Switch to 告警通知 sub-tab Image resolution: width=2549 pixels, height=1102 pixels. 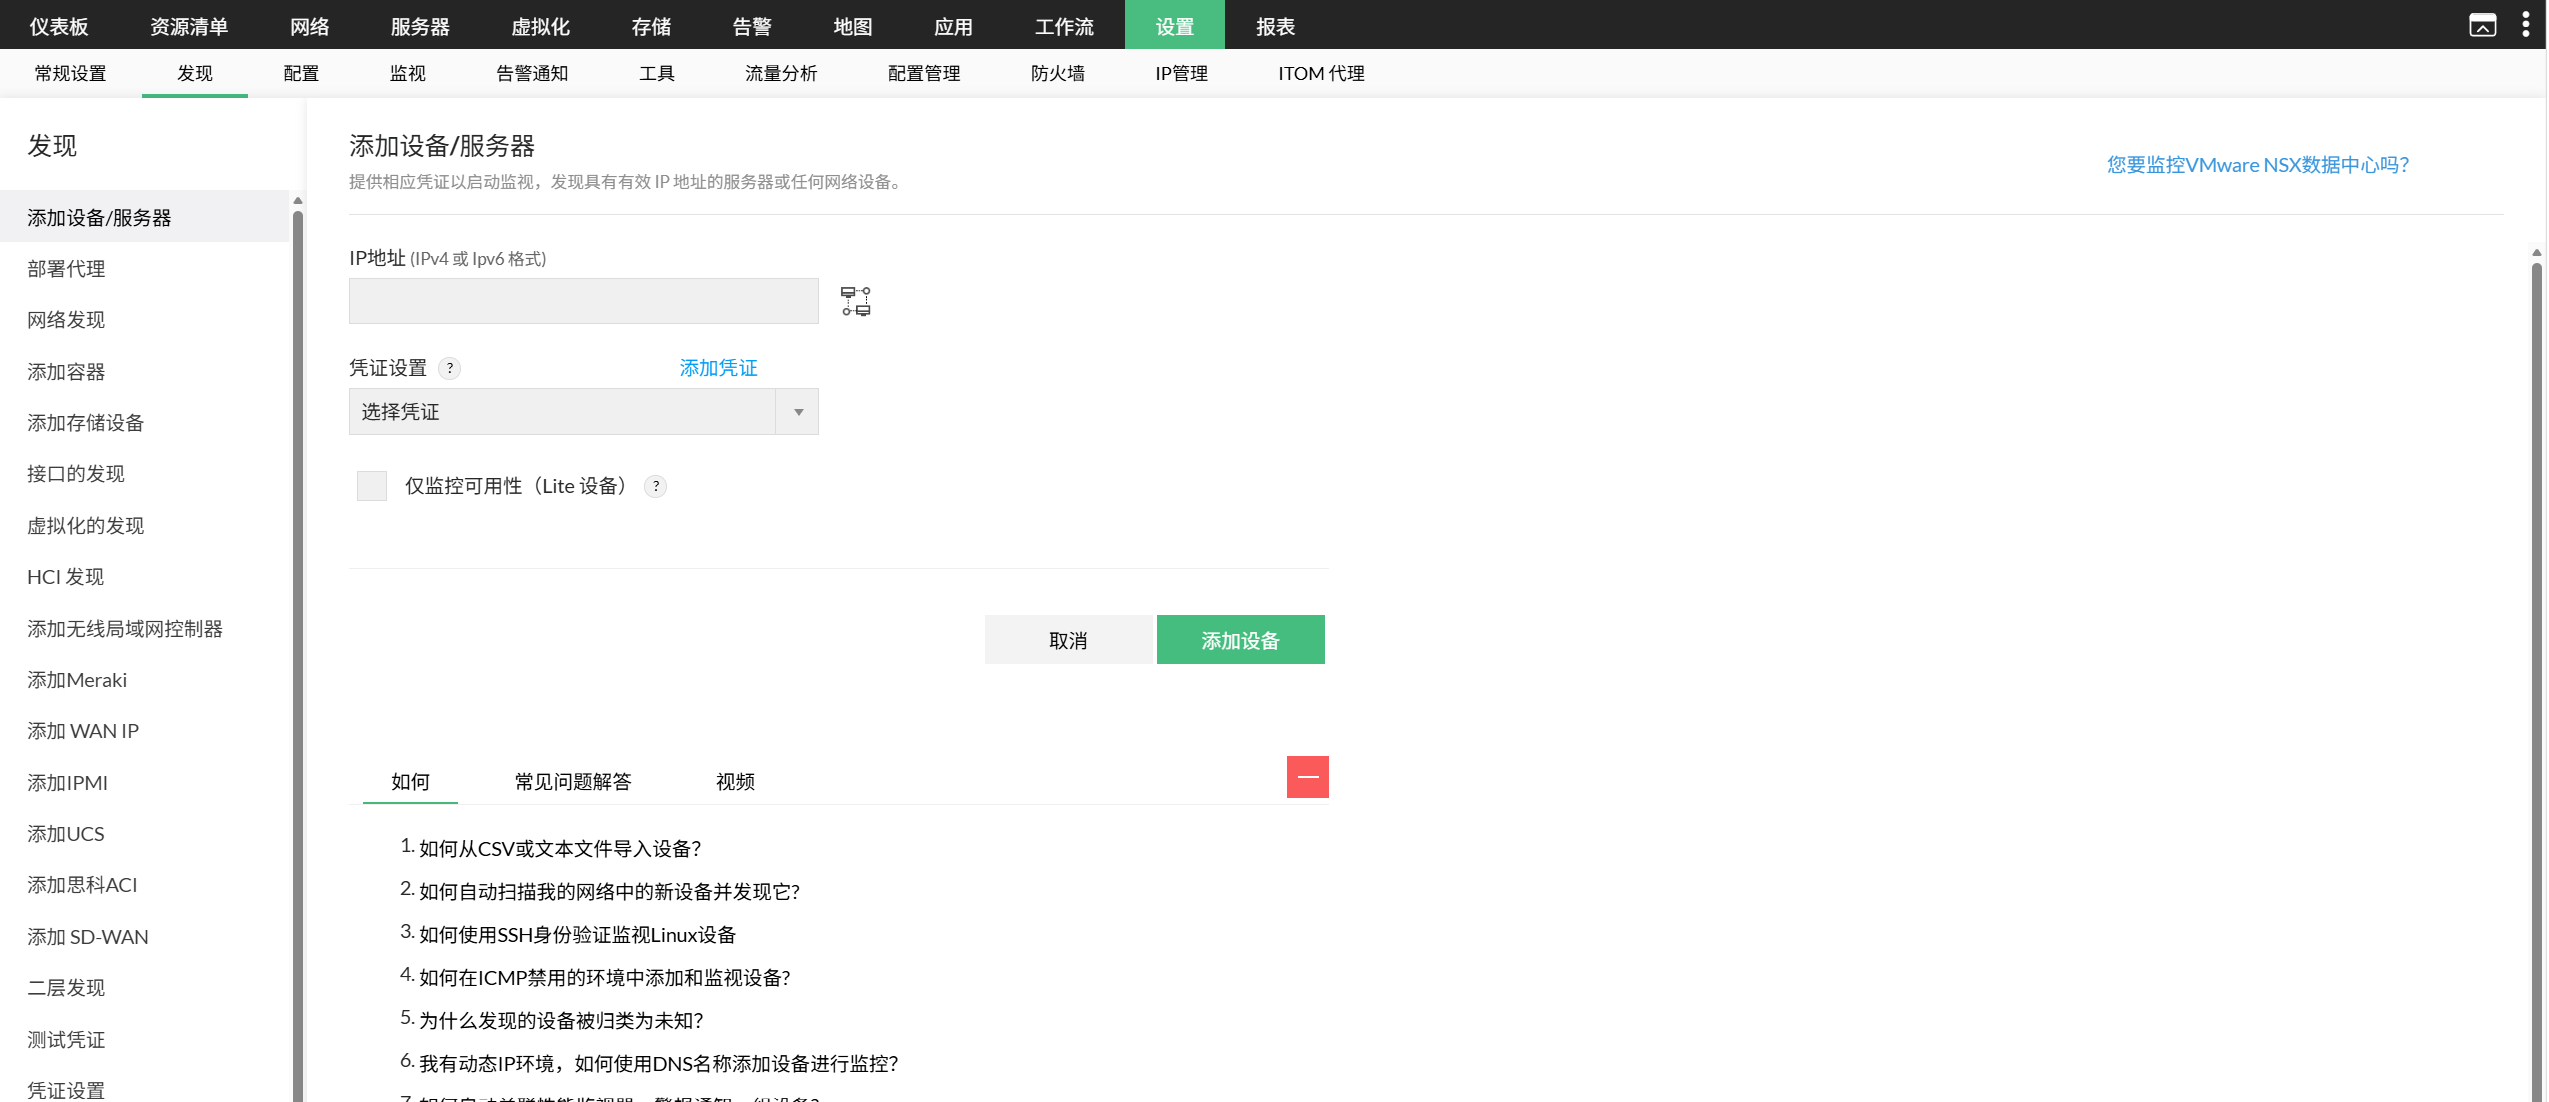coord(532,73)
